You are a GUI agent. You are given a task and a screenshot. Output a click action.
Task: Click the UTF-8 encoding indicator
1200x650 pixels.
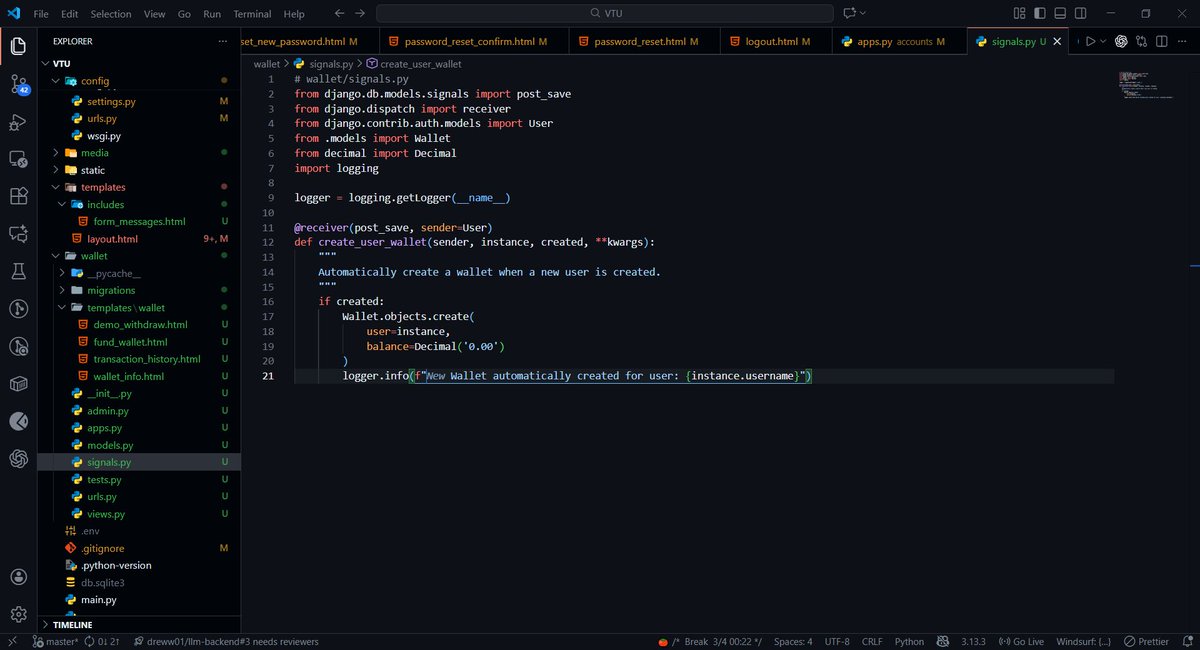pos(835,641)
